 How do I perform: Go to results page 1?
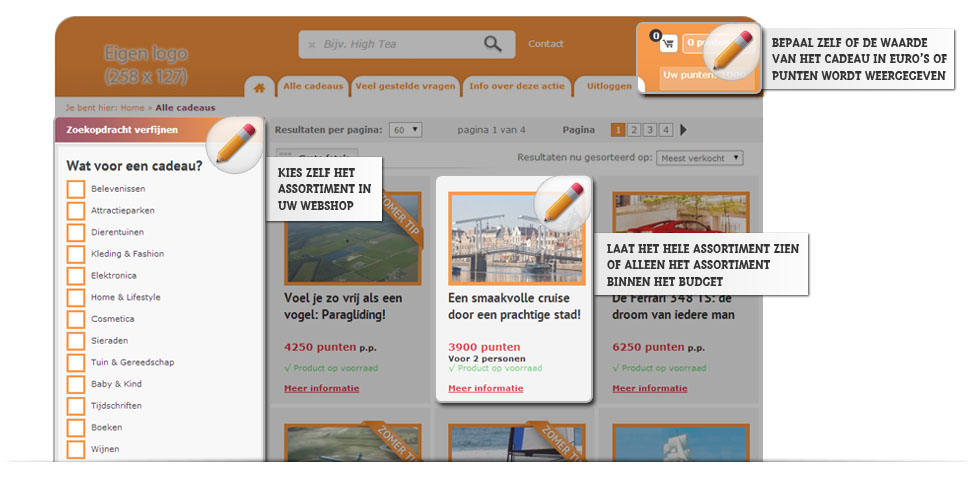(x=618, y=130)
